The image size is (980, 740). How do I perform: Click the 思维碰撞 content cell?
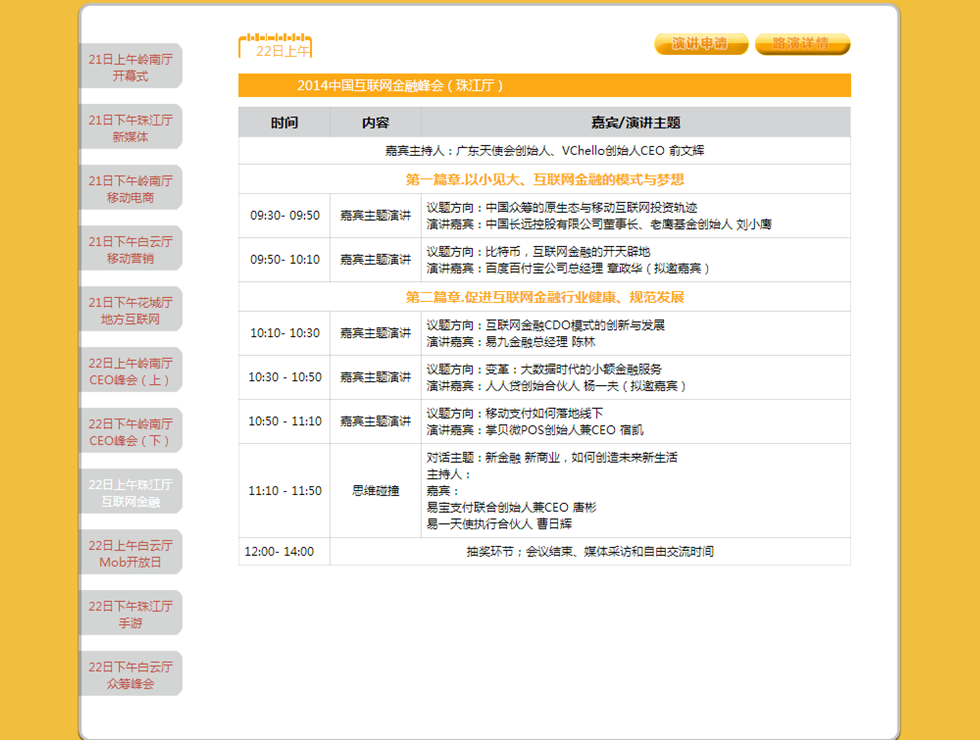click(x=376, y=491)
